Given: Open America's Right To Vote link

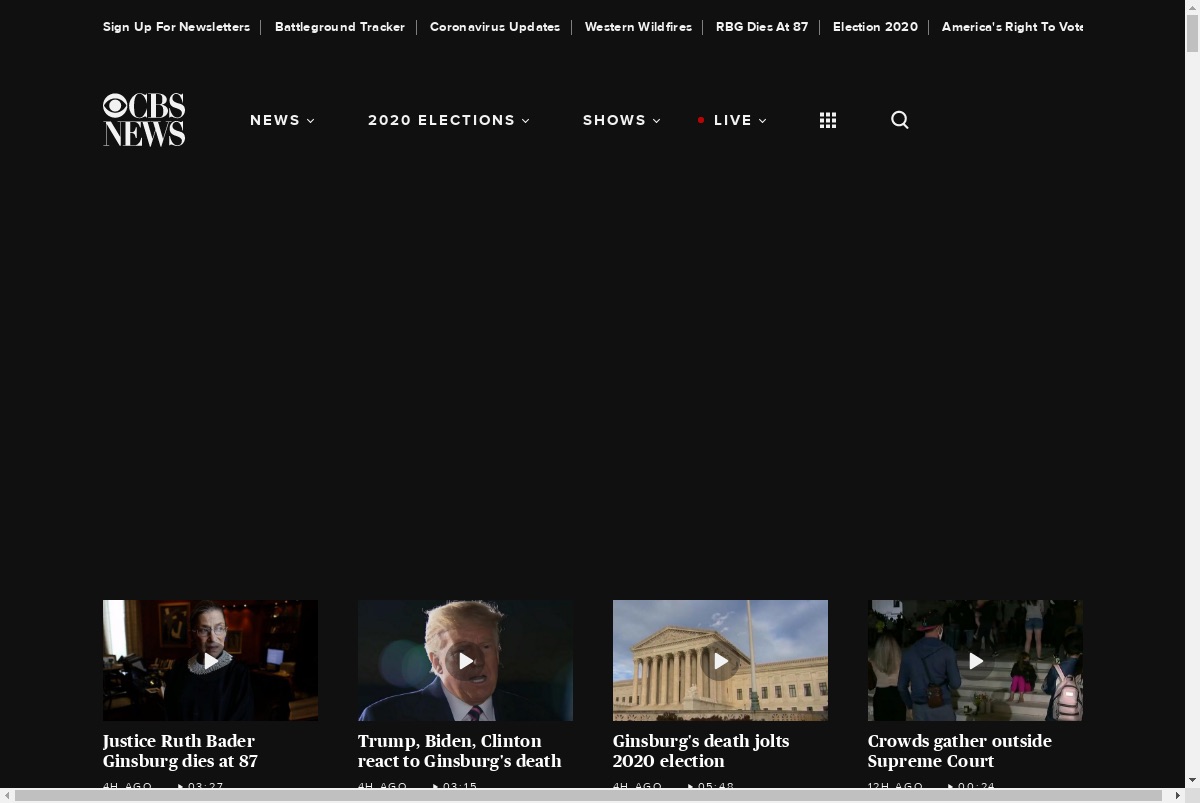Looking at the screenshot, I should (1012, 27).
